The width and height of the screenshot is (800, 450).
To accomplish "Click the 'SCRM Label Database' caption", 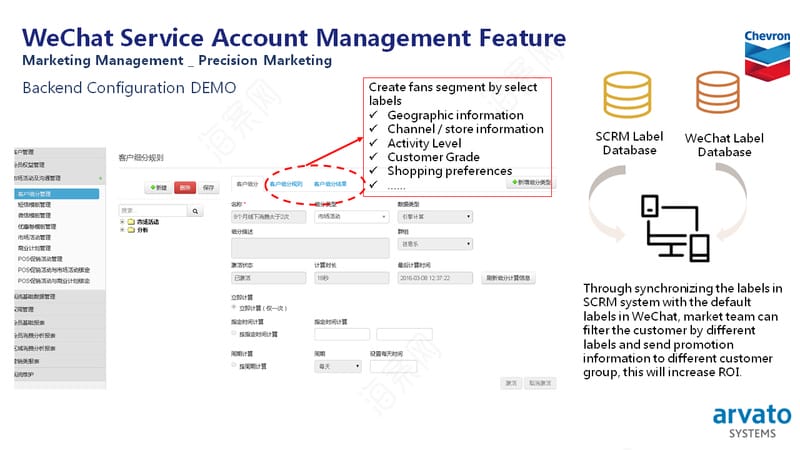I will (x=629, y=143).
